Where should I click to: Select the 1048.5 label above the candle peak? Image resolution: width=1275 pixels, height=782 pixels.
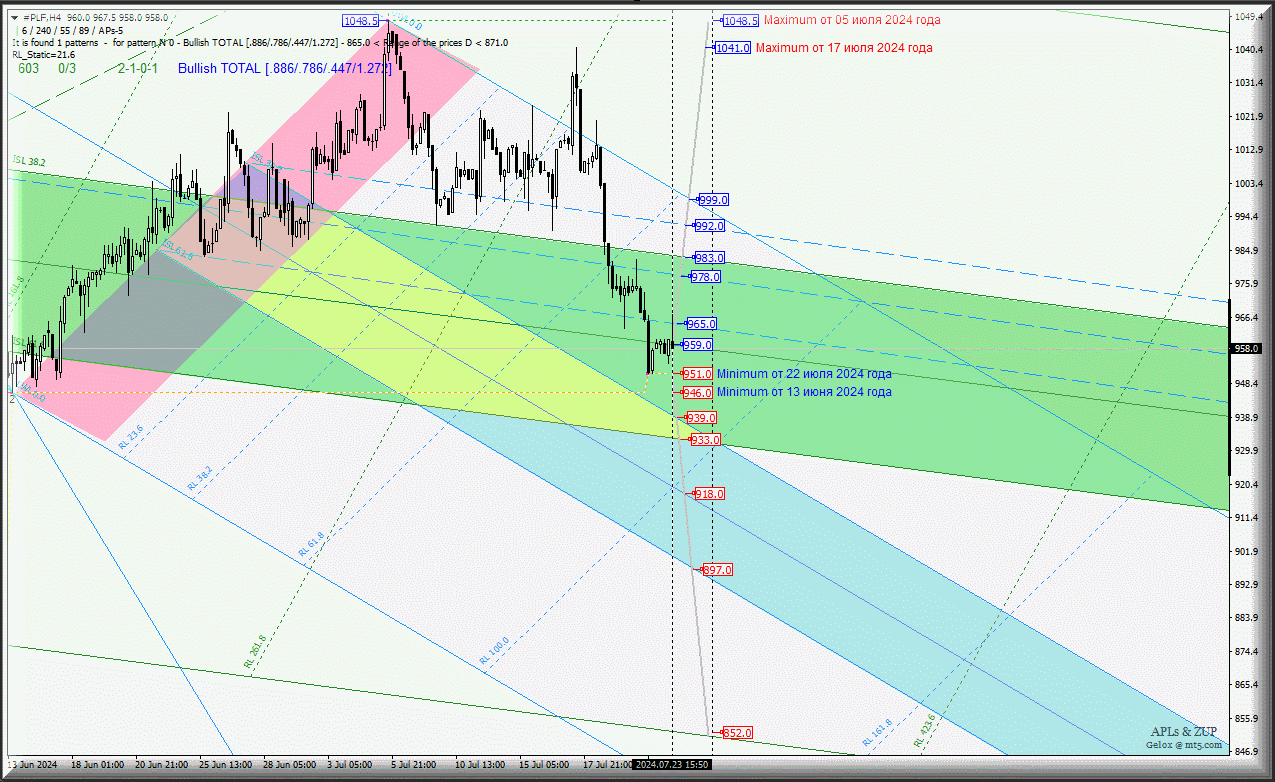pos(360,21)
